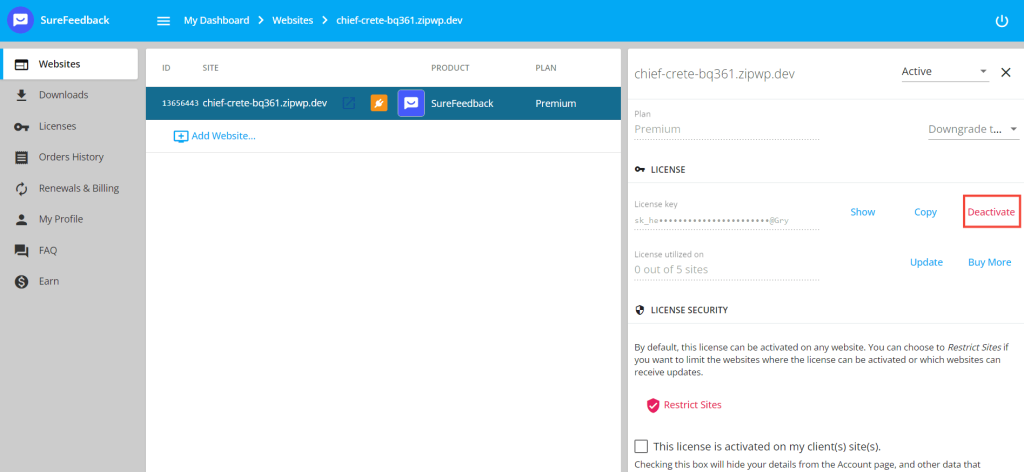Image resolution: width=1024 pixels, height=472 pixels.
Task: Open site in new tab icon
Action: (x=349, y=103)
